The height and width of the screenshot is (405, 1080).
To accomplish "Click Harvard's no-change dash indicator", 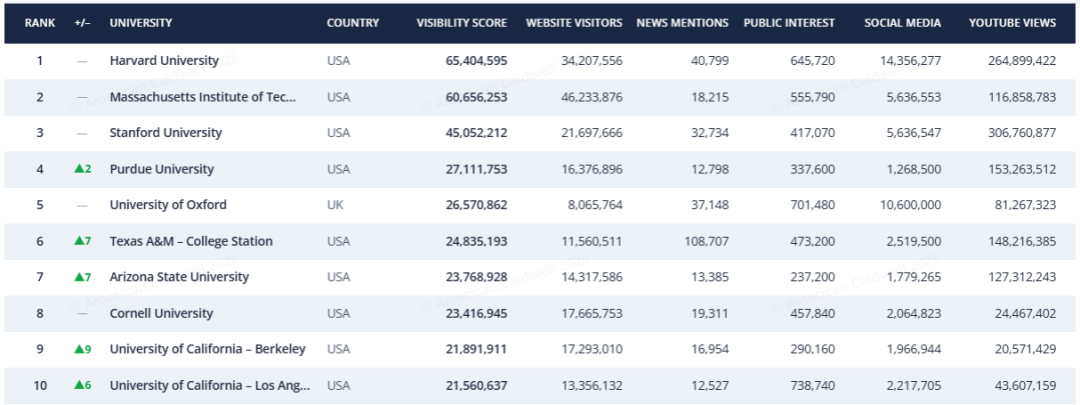I will coord(82,61).
